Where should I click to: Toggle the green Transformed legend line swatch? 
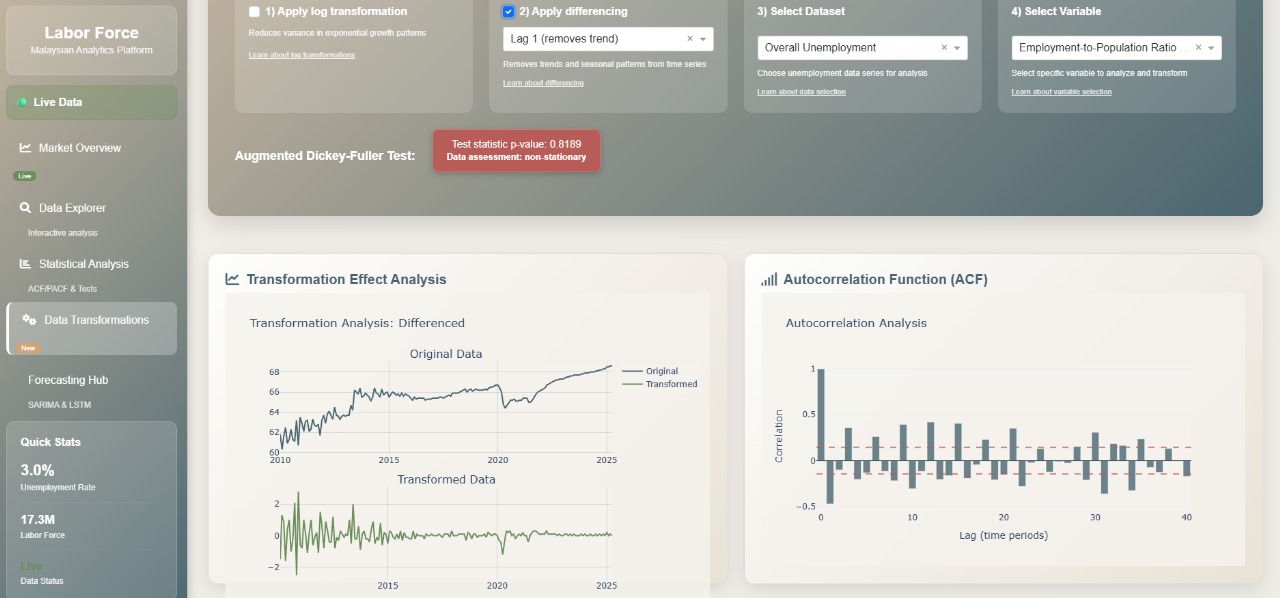coord(632,384)
